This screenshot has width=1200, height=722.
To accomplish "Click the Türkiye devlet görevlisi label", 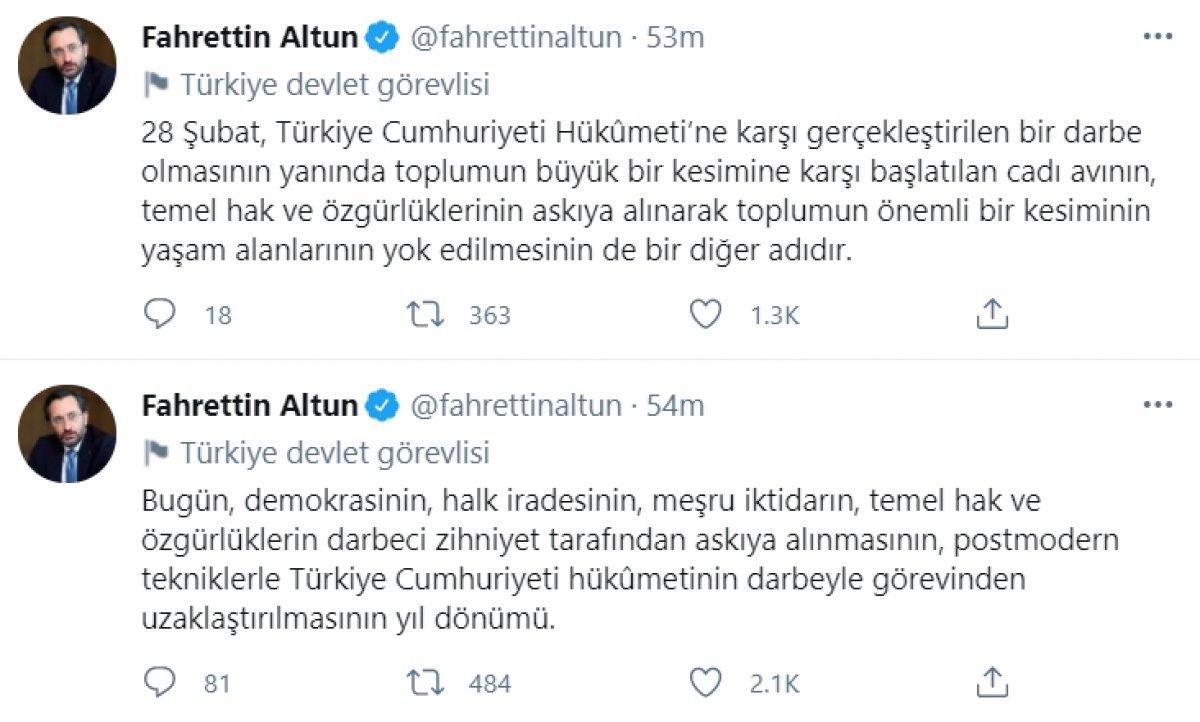I will 335,85.
